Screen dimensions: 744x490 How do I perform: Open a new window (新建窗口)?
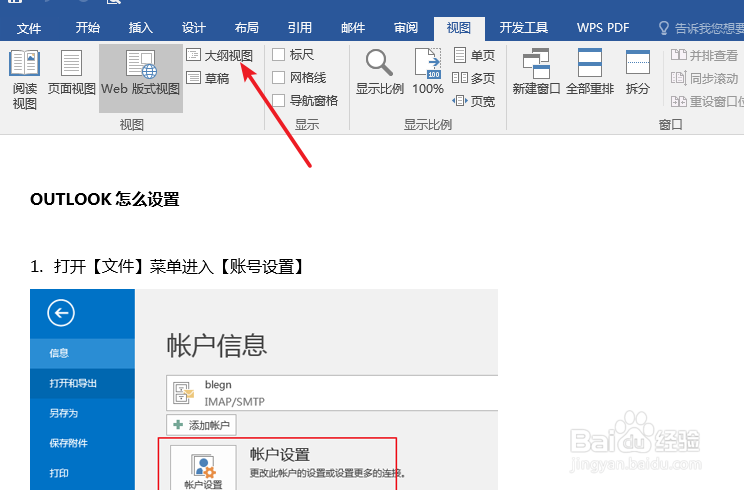tap(536, 73)
